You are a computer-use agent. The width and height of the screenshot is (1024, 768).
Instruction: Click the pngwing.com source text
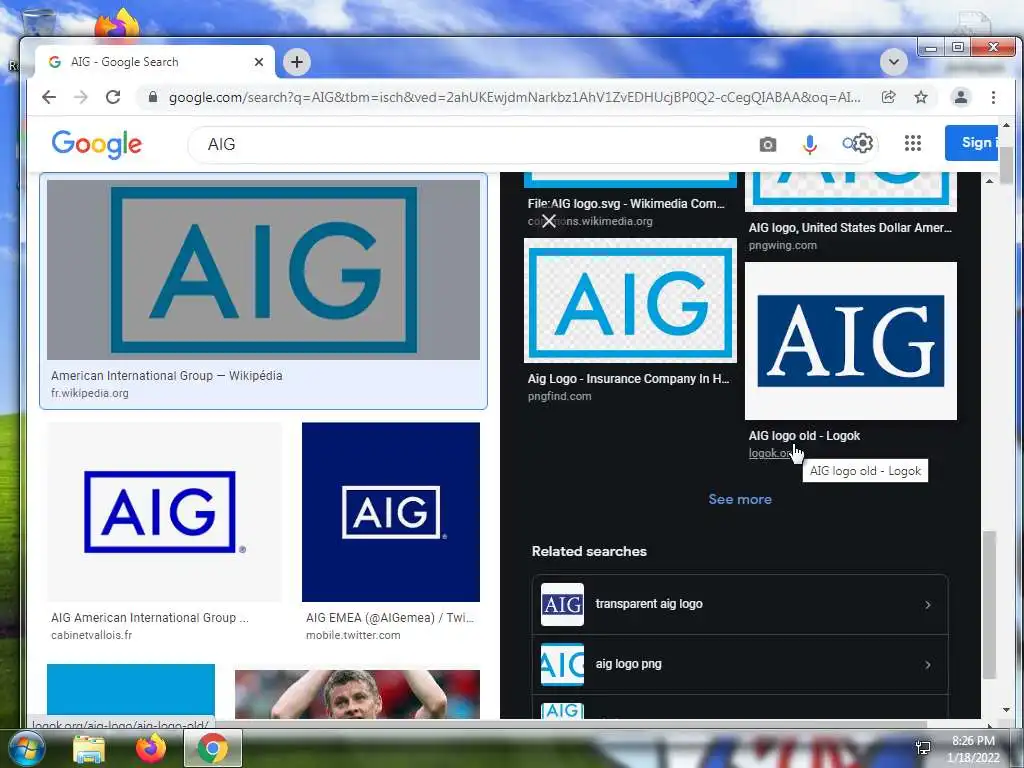pyautogui.click(x=782, y=246)
